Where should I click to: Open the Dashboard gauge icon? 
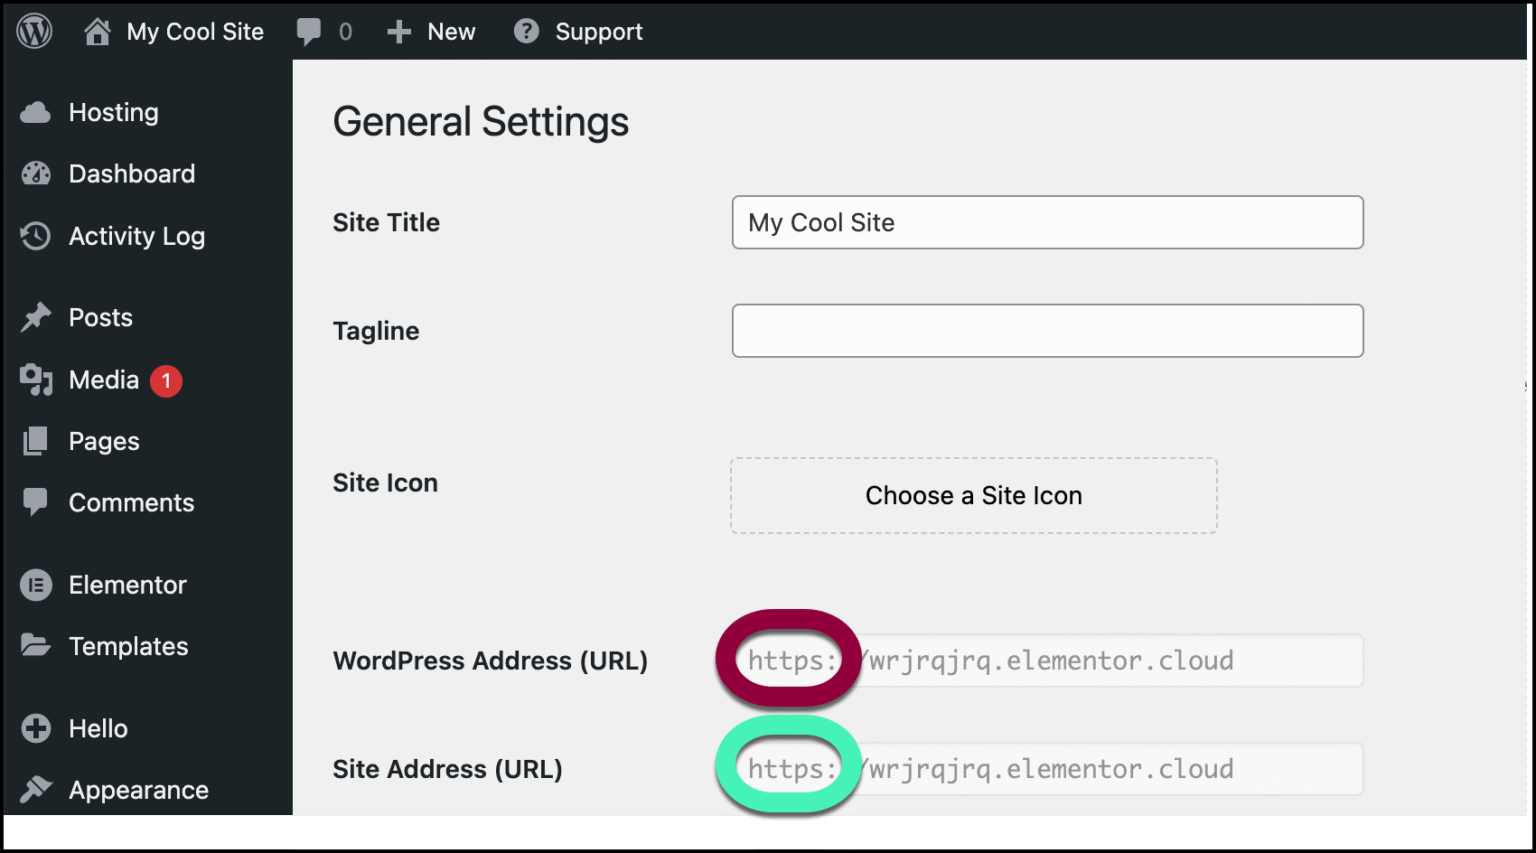[x=36, y=173]
